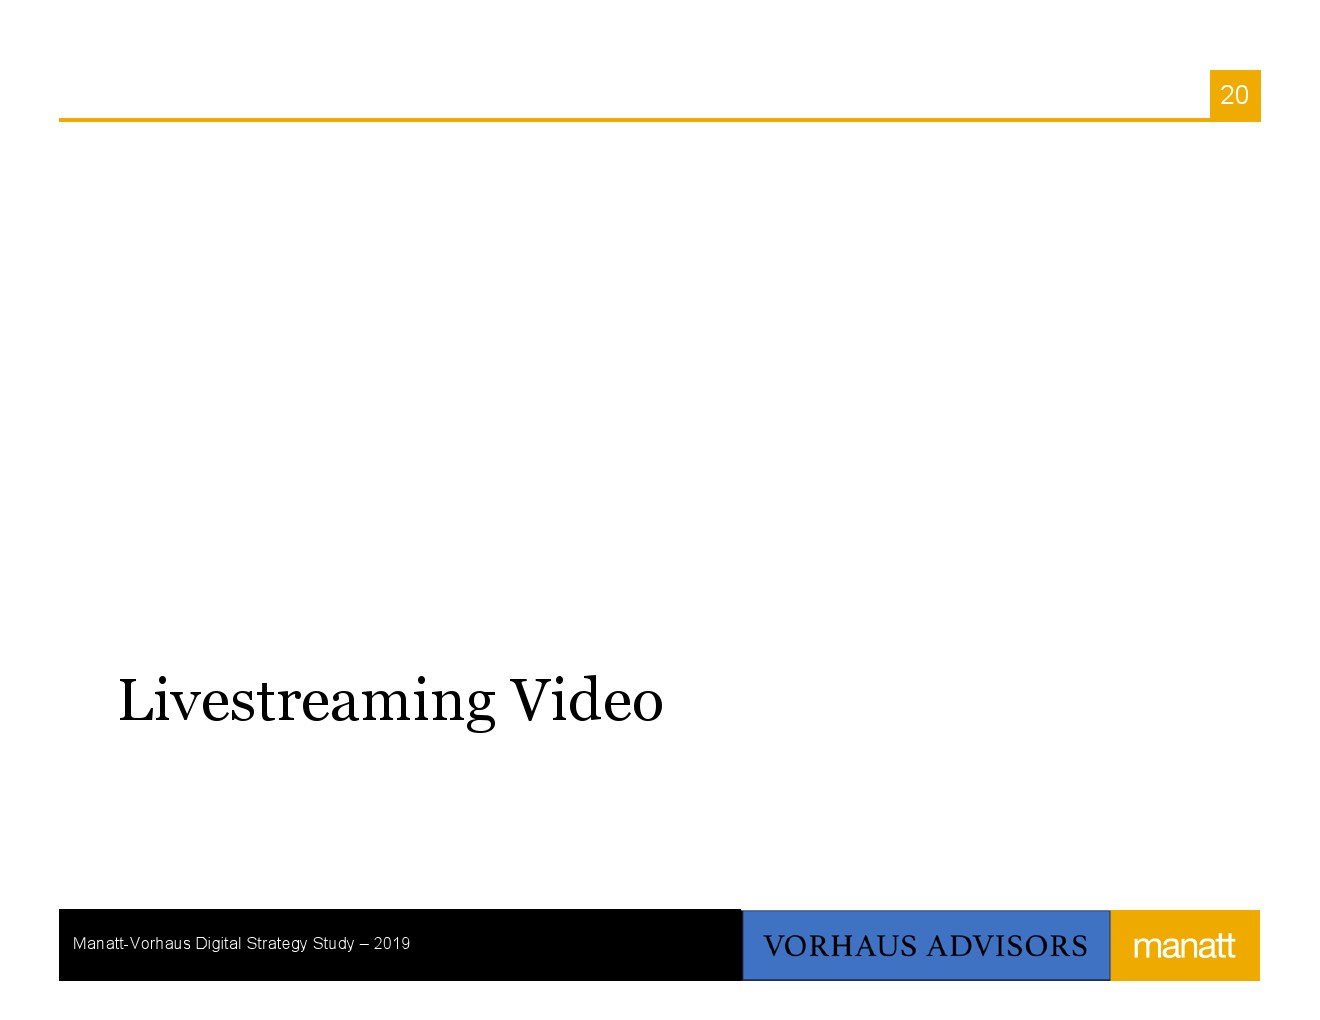Click the manatt logo in footer
The image size is (1320, 1020).
coord(1184,946)
